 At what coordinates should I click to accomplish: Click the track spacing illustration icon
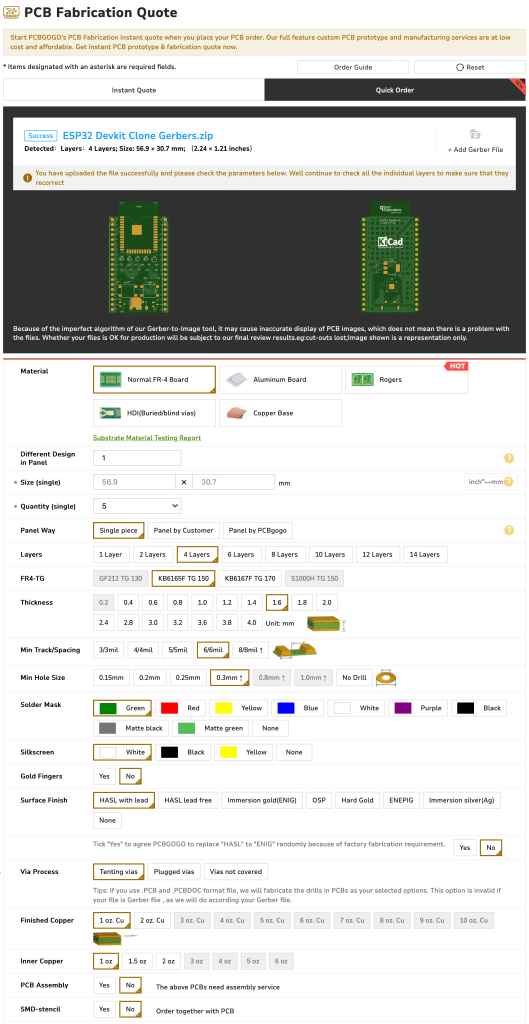point(294,650)
